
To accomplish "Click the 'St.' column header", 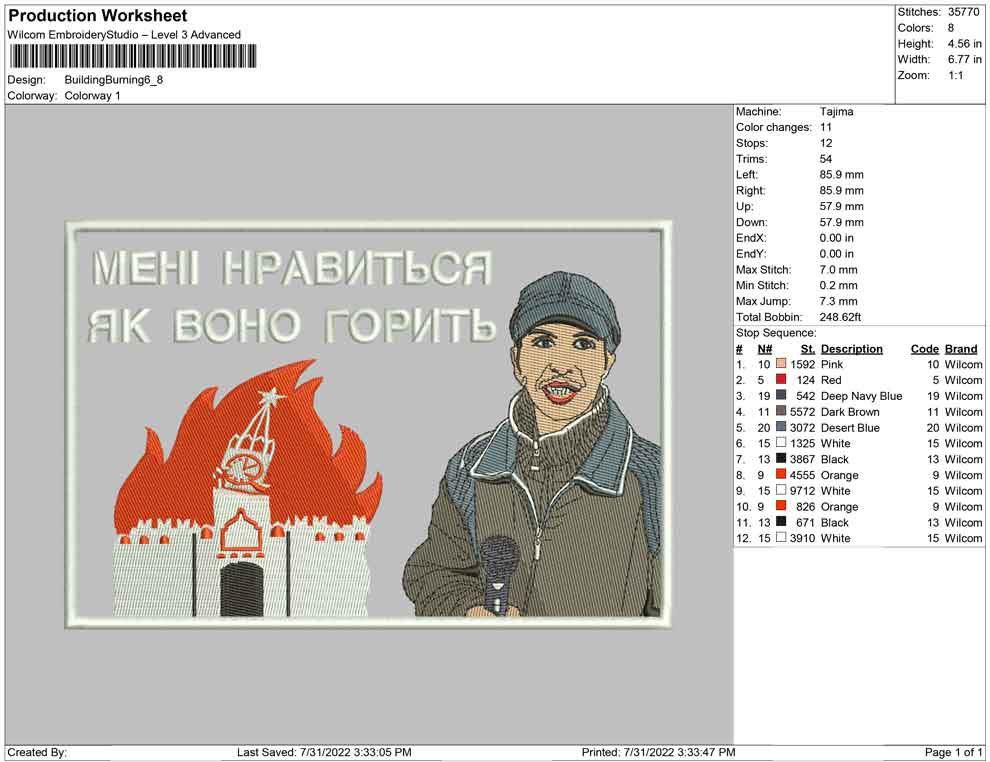I will (x=808, y=348).
